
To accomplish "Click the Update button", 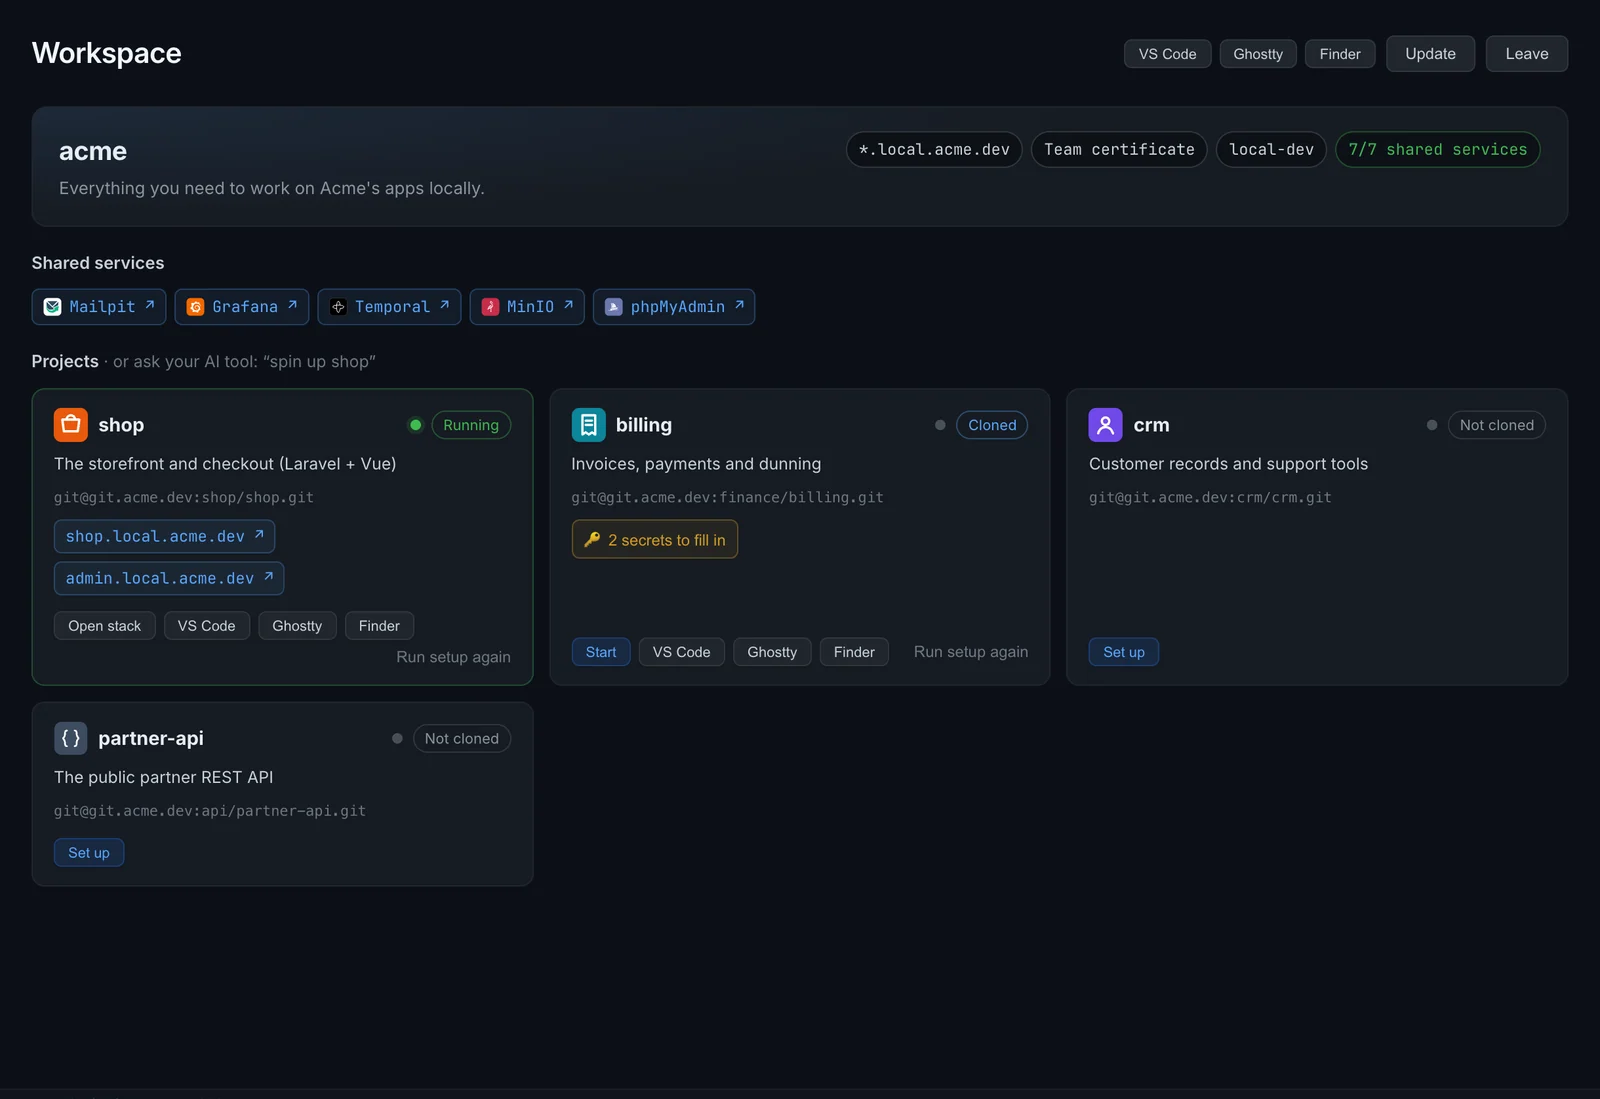I will 1430,54.
